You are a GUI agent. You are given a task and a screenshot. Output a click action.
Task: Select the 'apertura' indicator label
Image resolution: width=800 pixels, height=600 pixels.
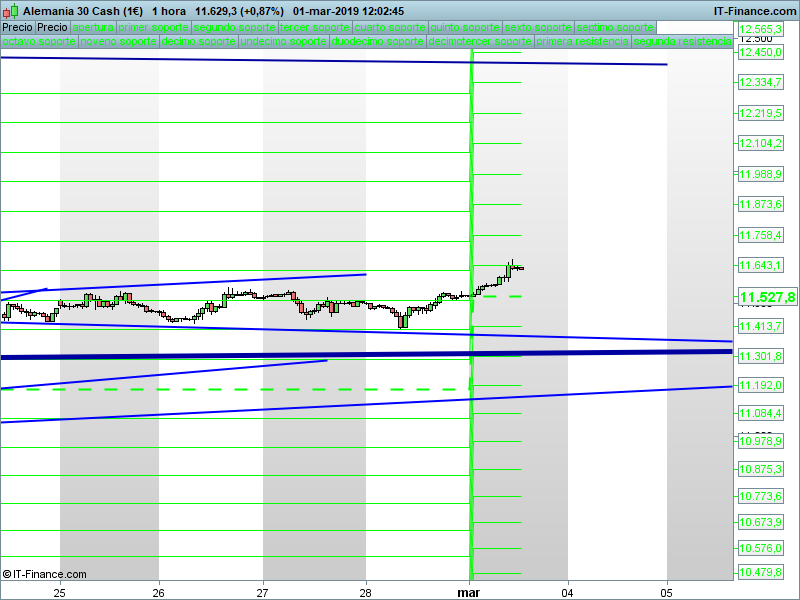[93, 27]
